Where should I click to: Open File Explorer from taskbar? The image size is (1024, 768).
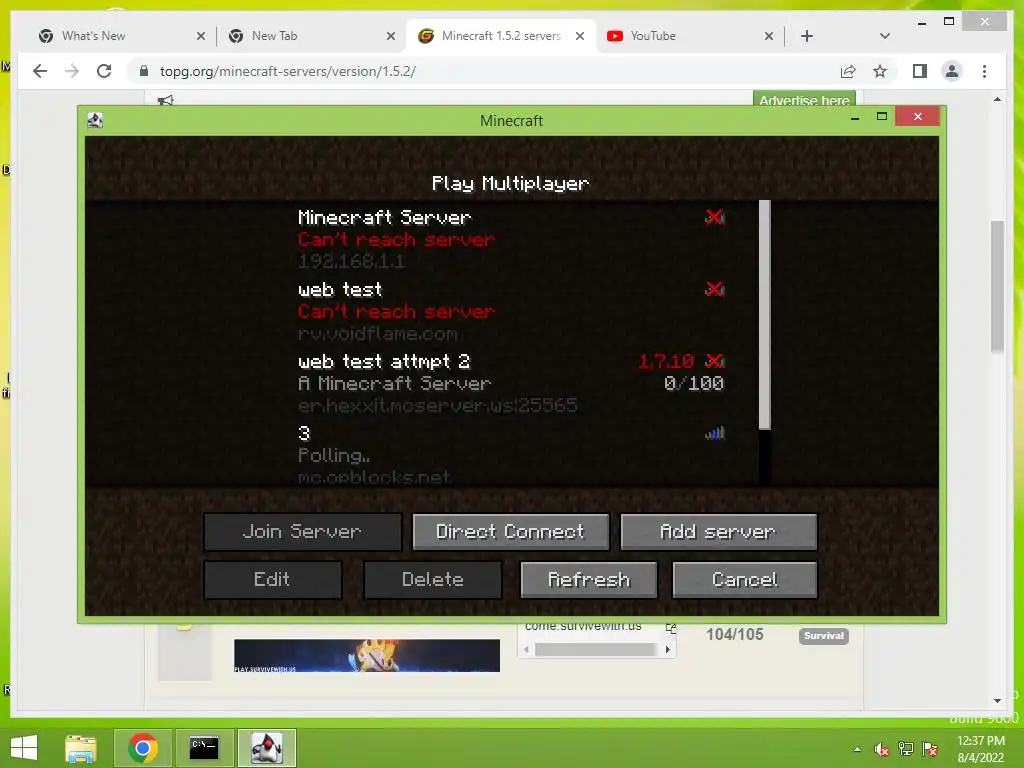[81, 748]
